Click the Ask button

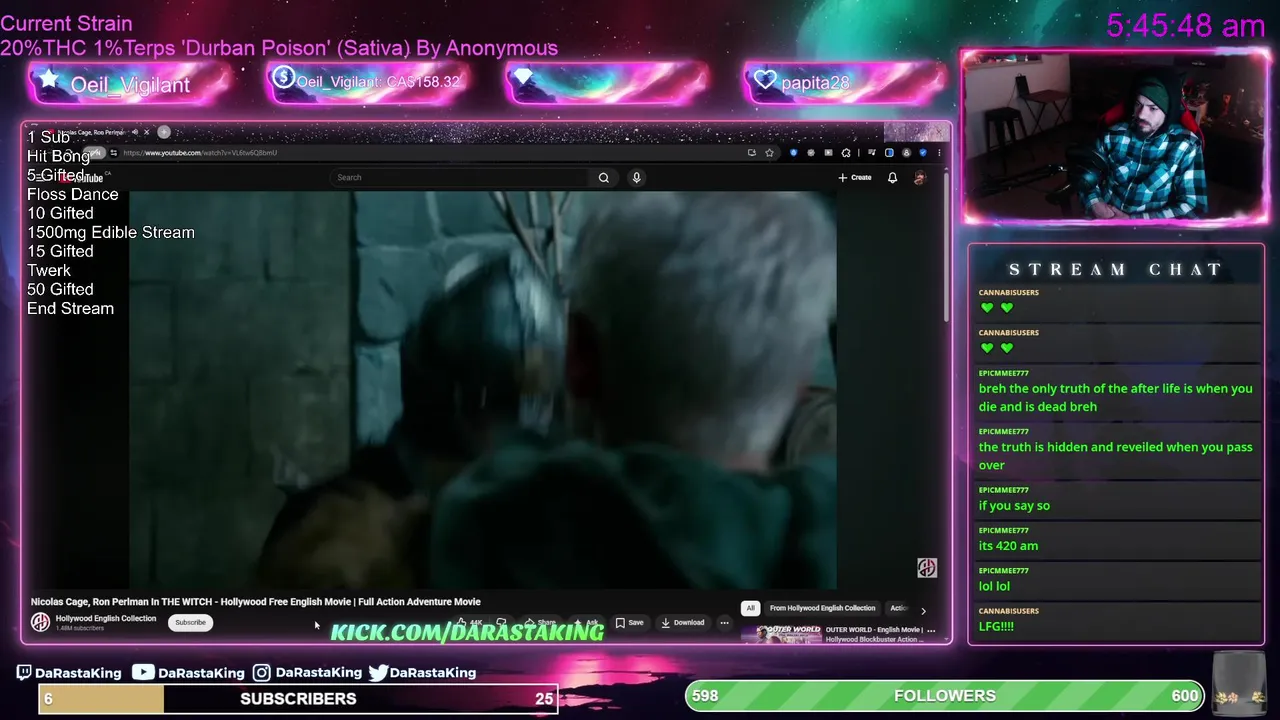[587, 622]
